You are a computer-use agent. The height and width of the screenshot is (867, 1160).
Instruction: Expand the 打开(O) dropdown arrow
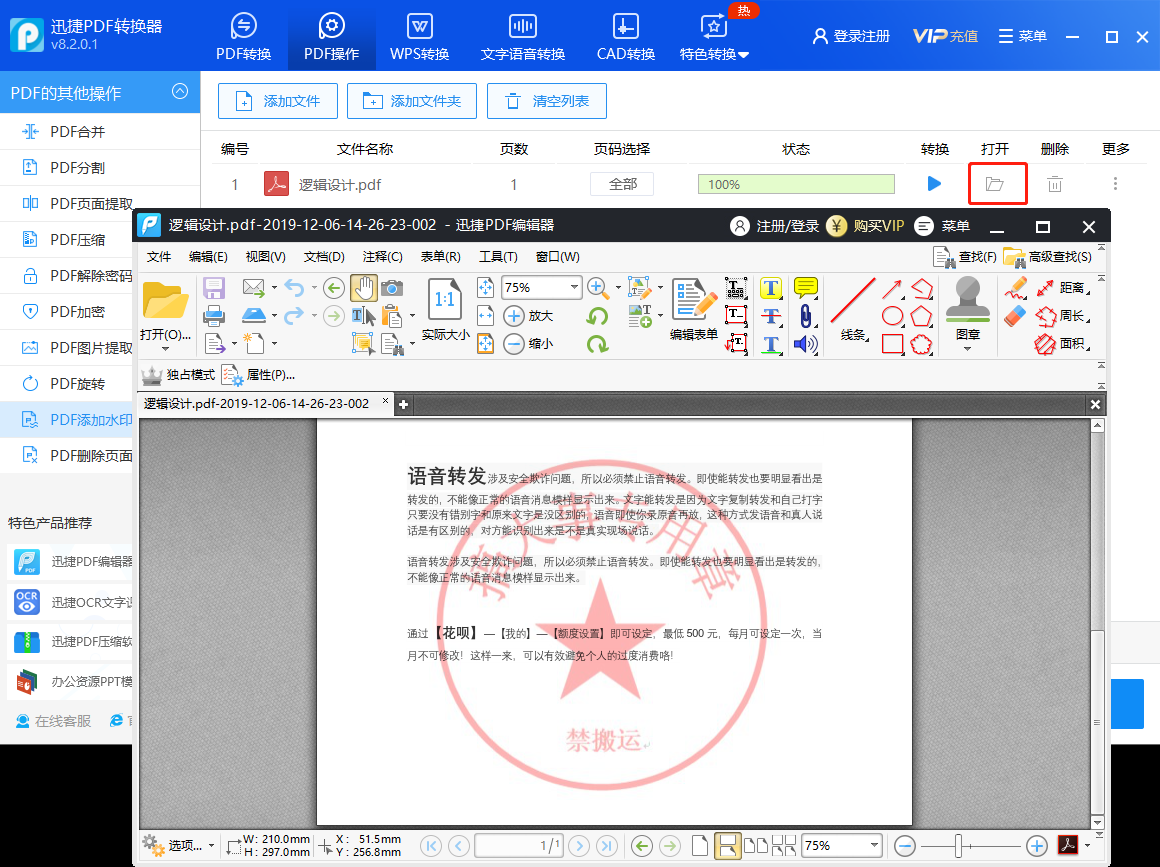[166, 349]
